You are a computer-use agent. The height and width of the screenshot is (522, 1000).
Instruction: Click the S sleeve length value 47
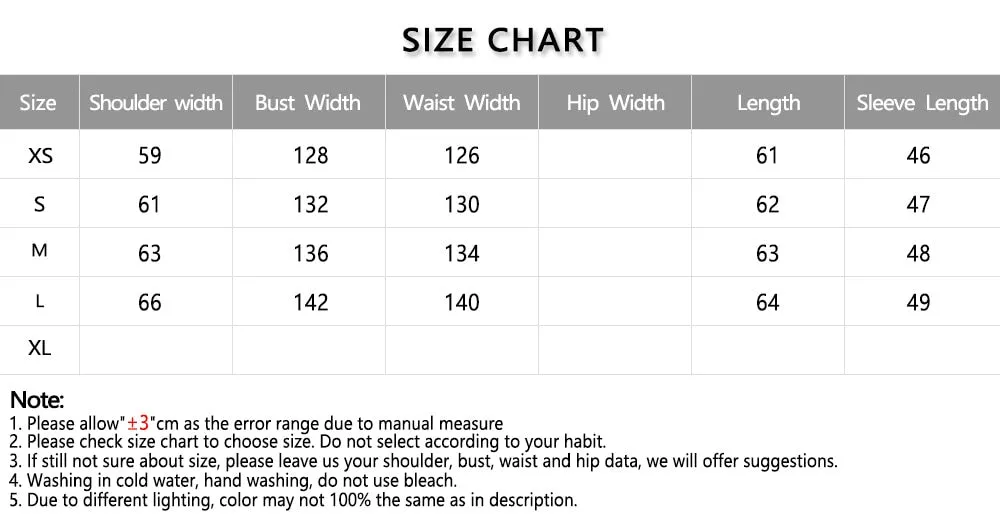(918, 204)
